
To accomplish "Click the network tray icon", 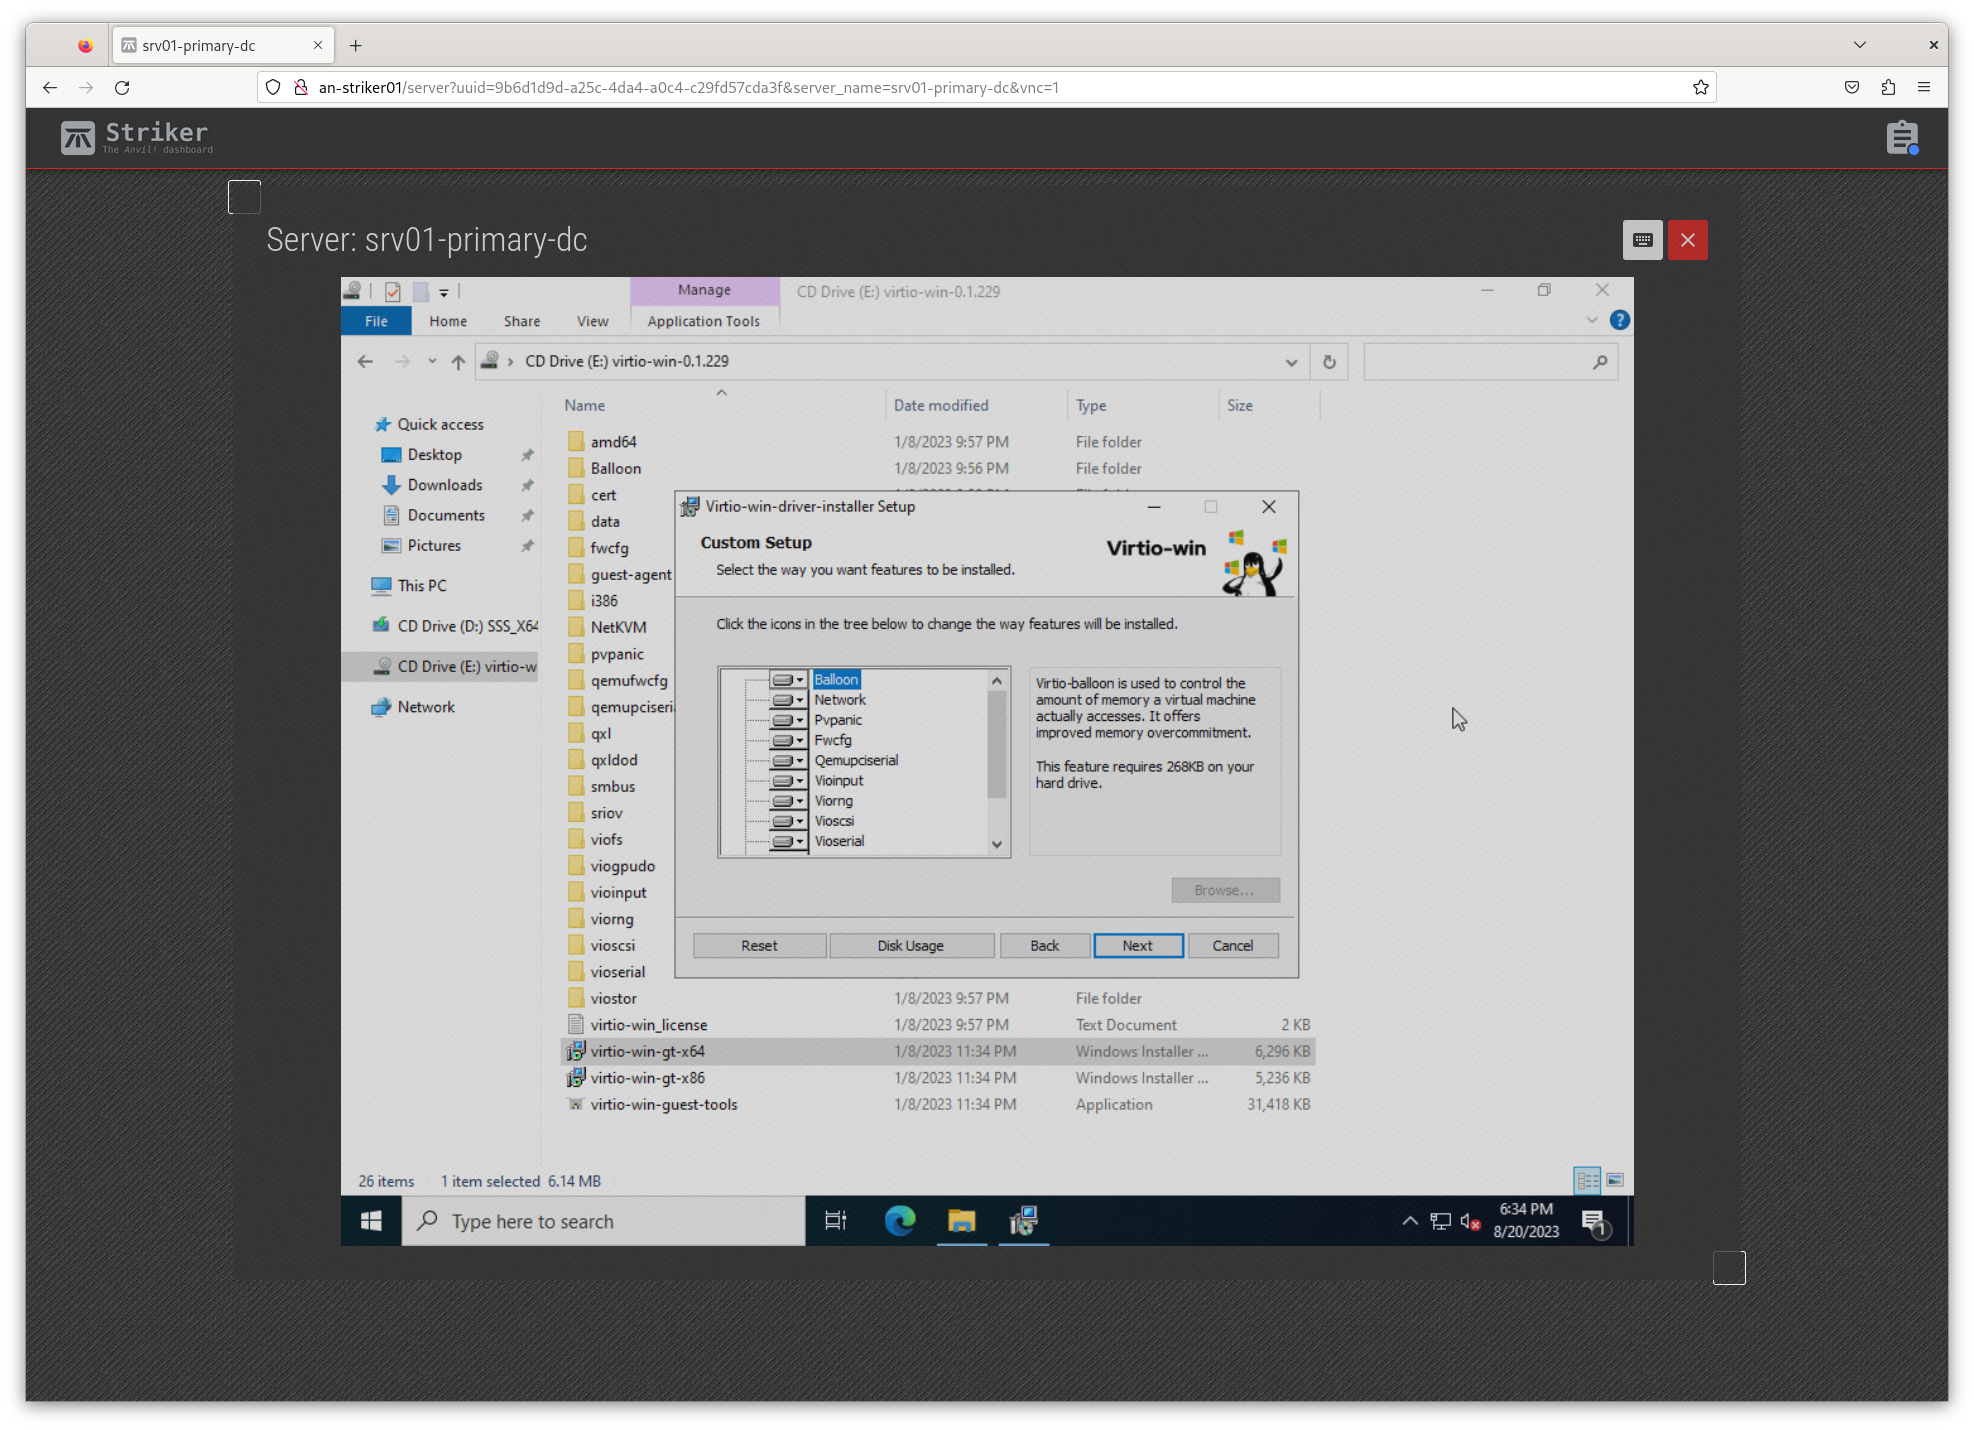I will point(1440,1221).
